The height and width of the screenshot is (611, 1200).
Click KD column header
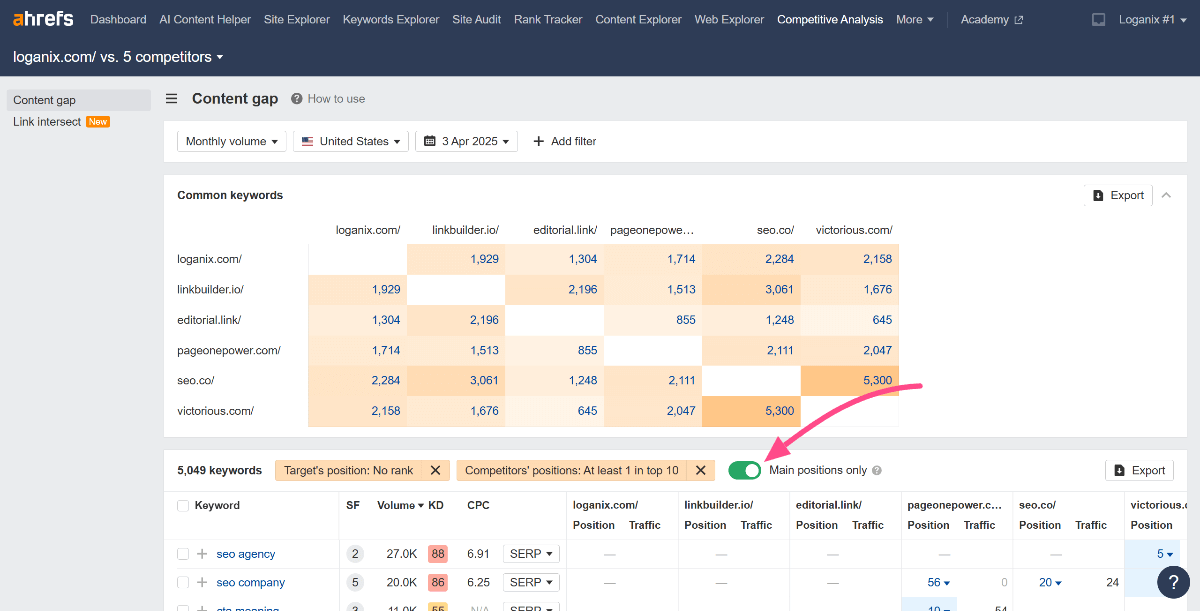pyautogui.click(x=436, y=506)
